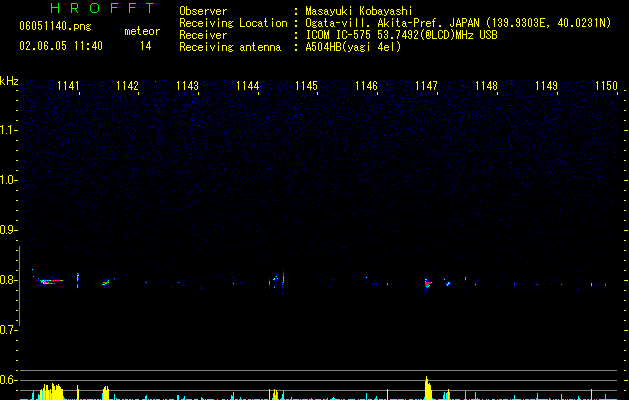Click the date 02.06.05 11:40
Screen dimensions: 629x400
click(61, 46)
